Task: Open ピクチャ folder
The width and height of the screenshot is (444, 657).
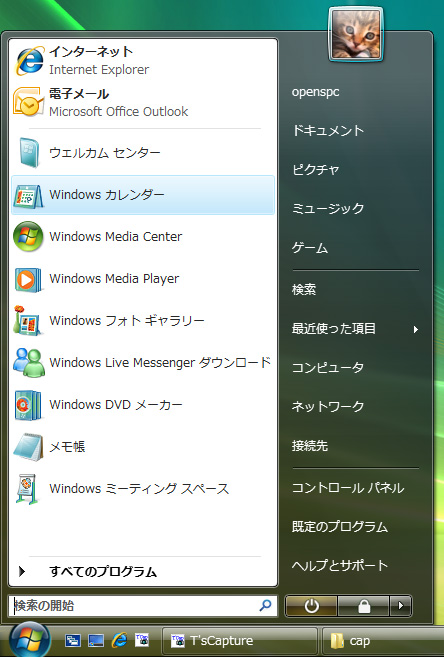Action: [316, 169]
